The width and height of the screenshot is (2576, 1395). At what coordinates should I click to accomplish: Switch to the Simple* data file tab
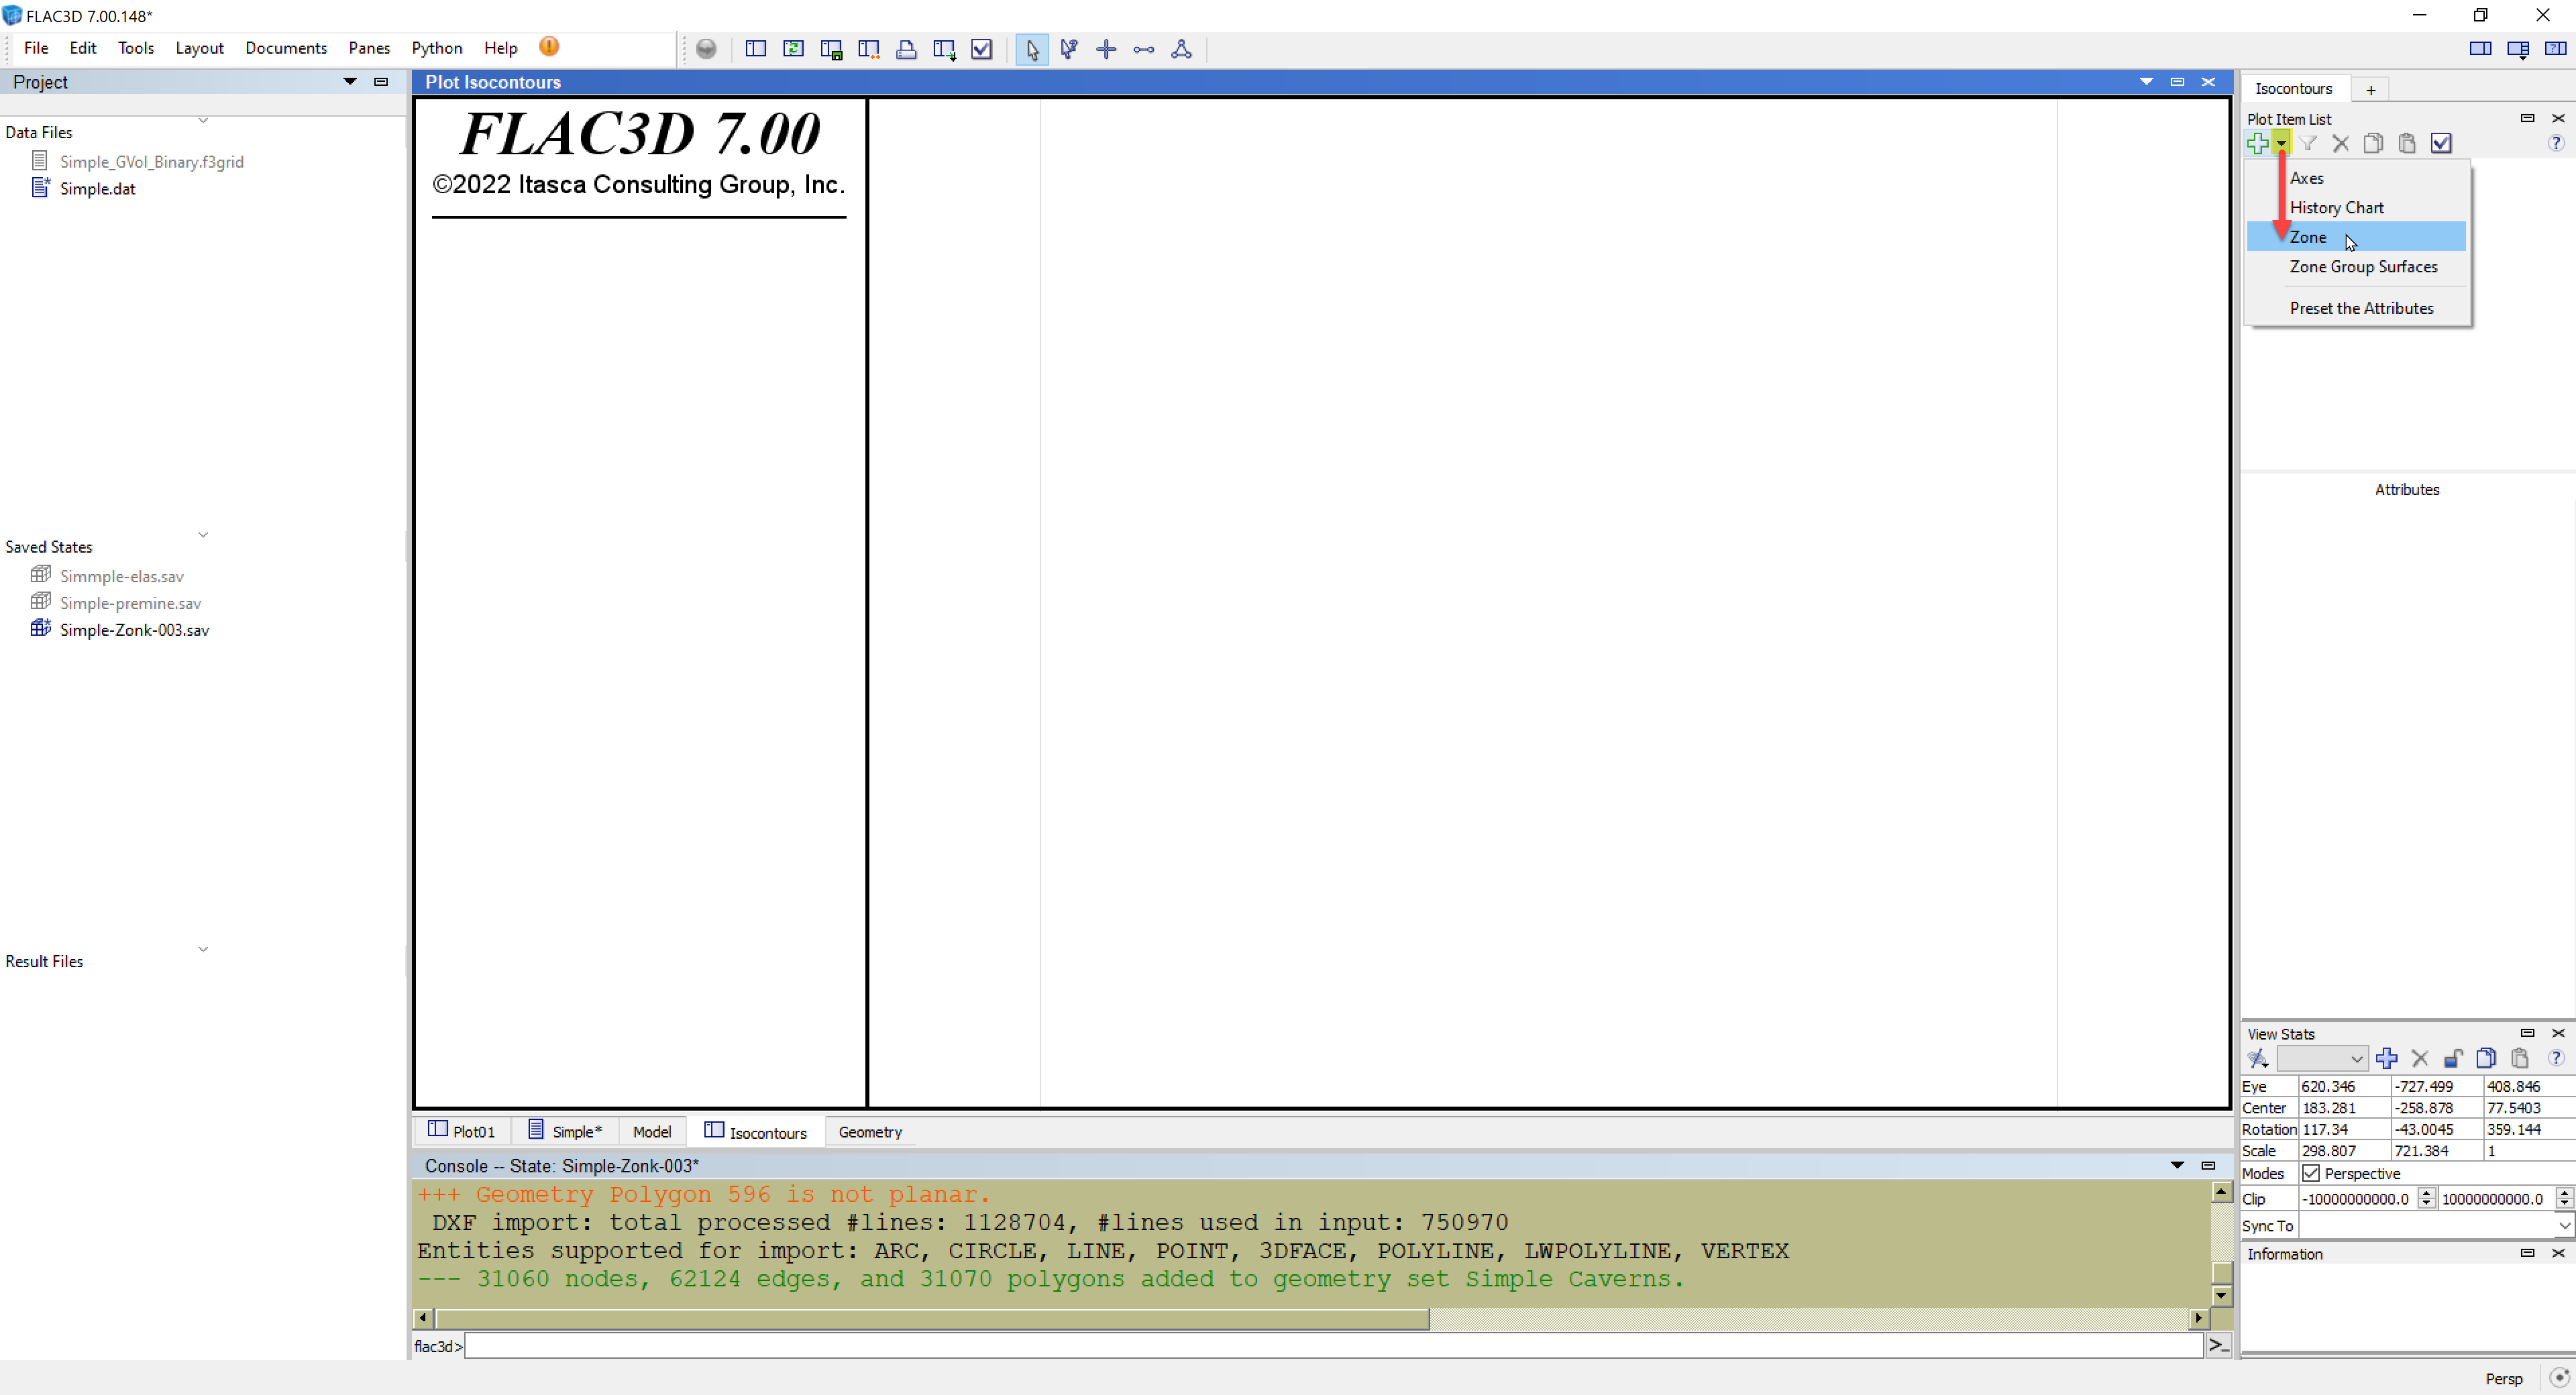565,1131
